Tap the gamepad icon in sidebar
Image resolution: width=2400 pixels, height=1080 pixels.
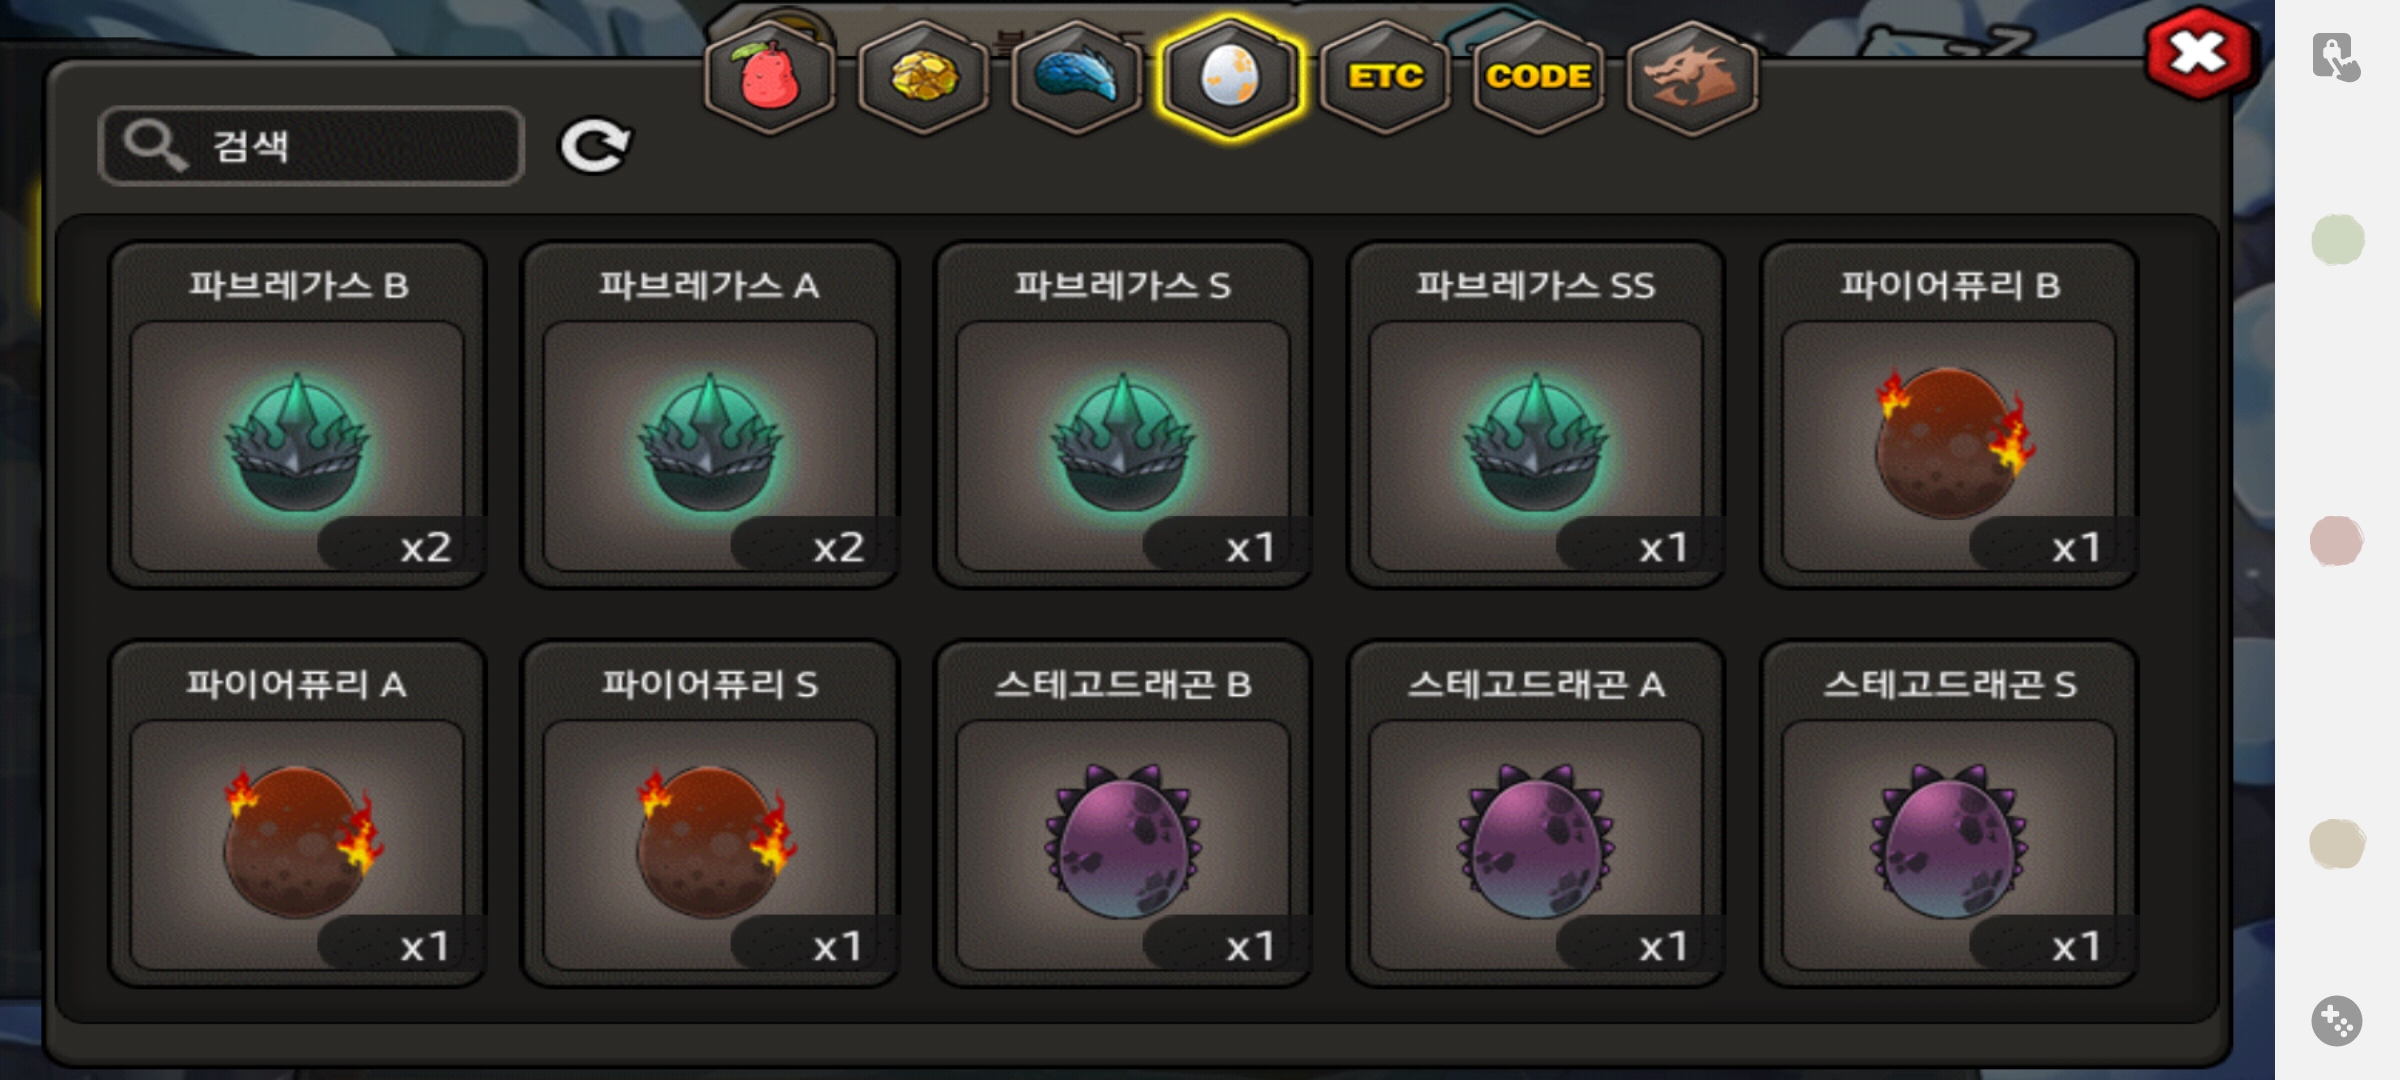2336,1021
